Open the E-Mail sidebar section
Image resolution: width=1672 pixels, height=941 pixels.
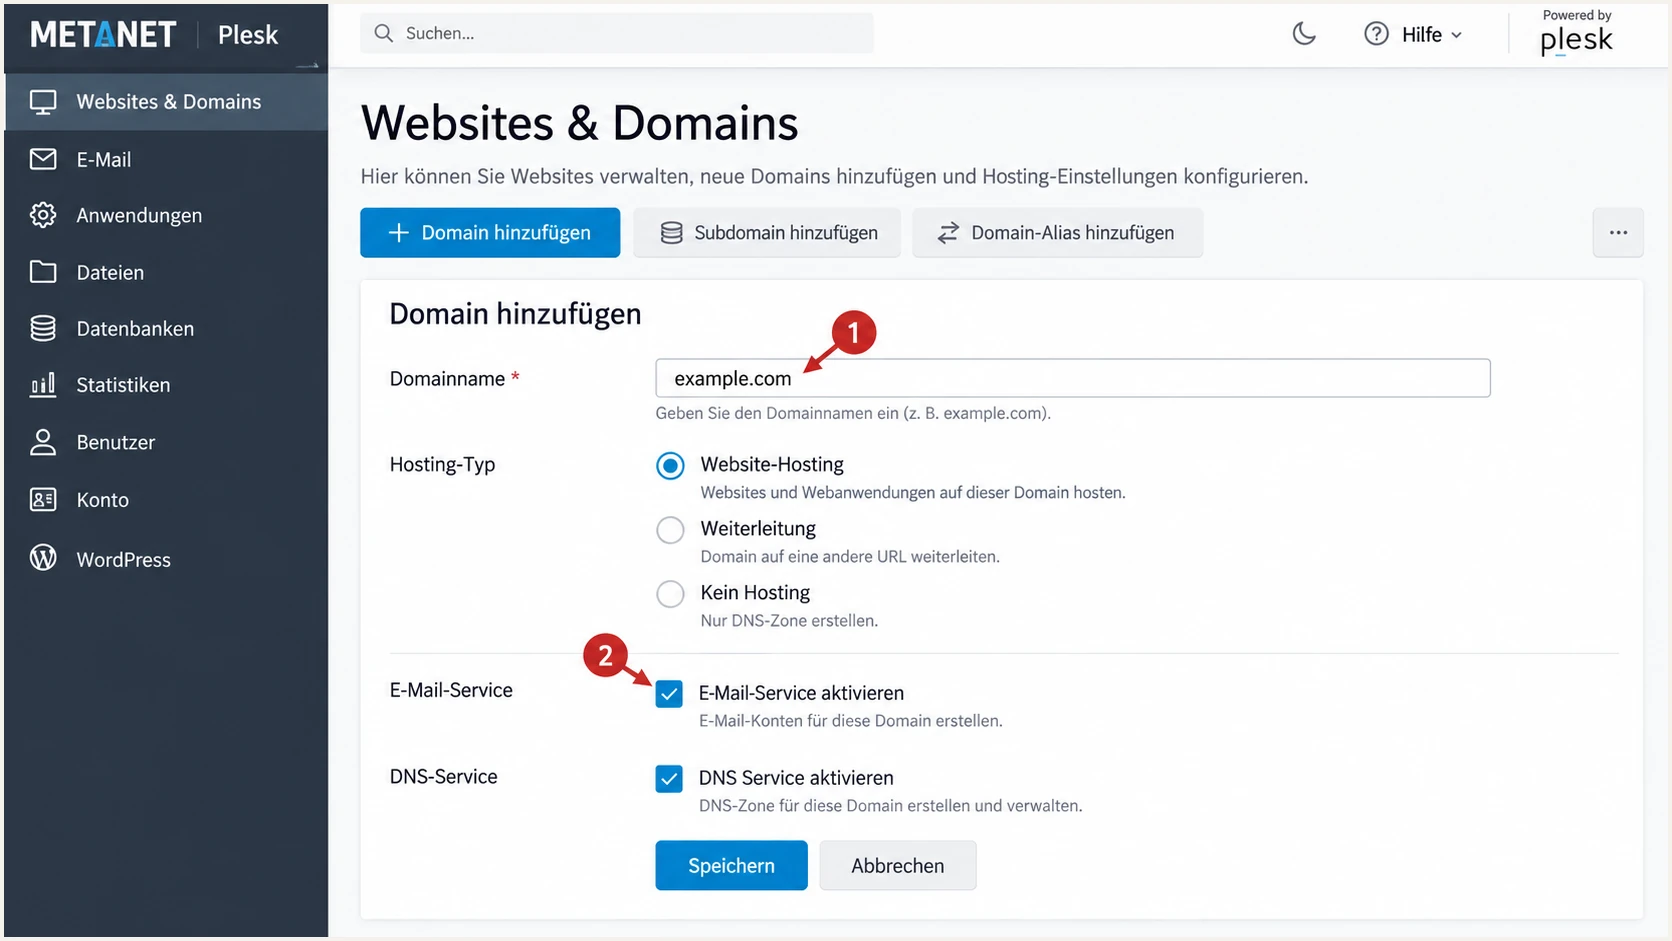(x=166, y=160)
